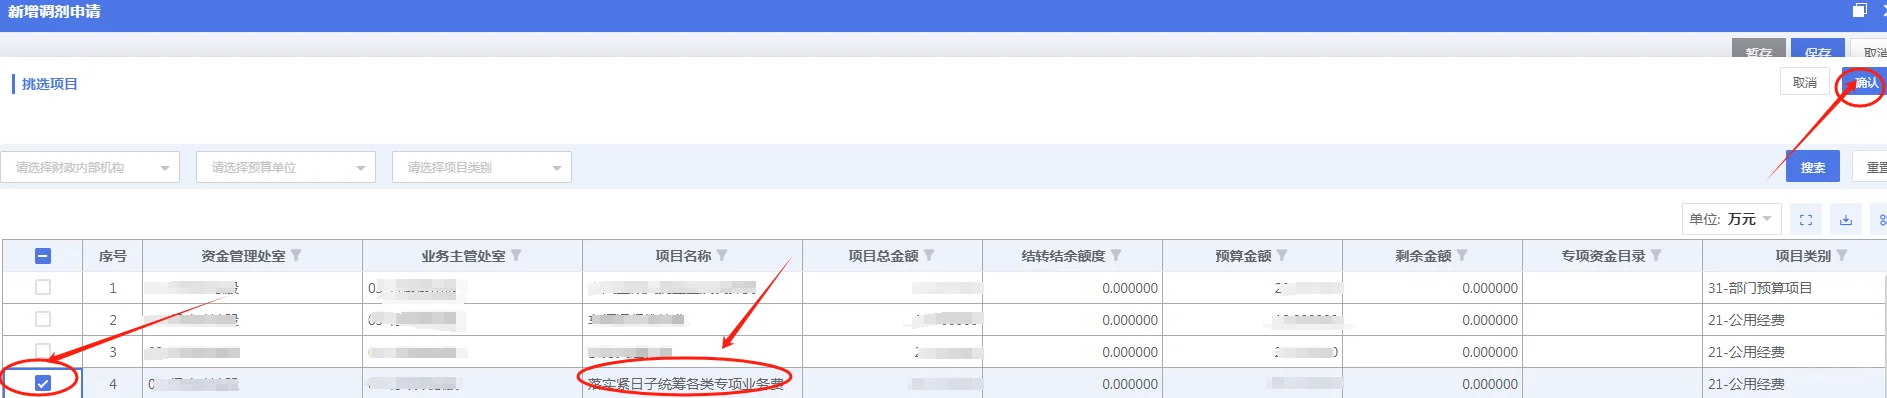
Task: Click the row number 4 cell
Action: [x=113, y=384]
